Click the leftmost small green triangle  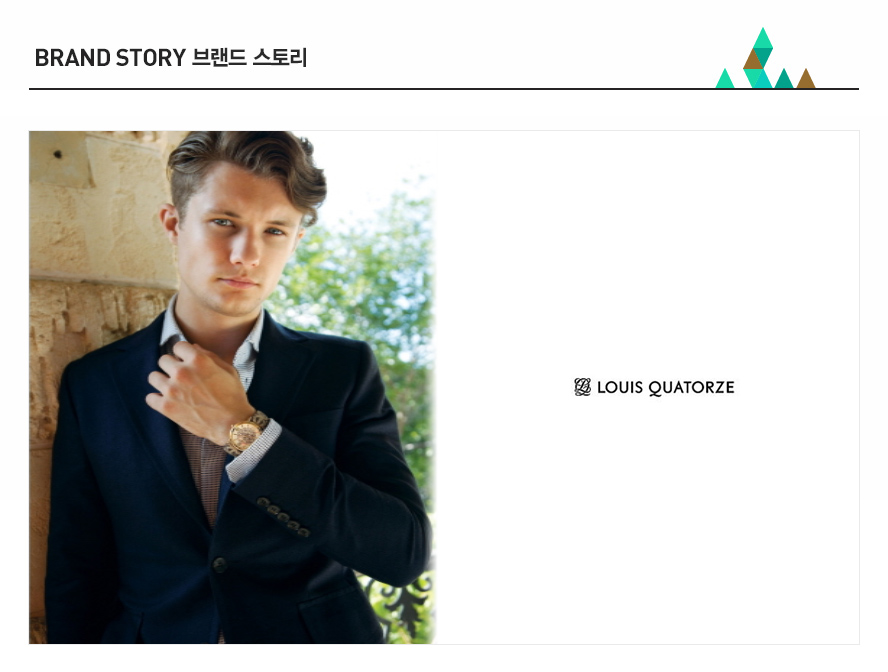click(x=725, y=79)
